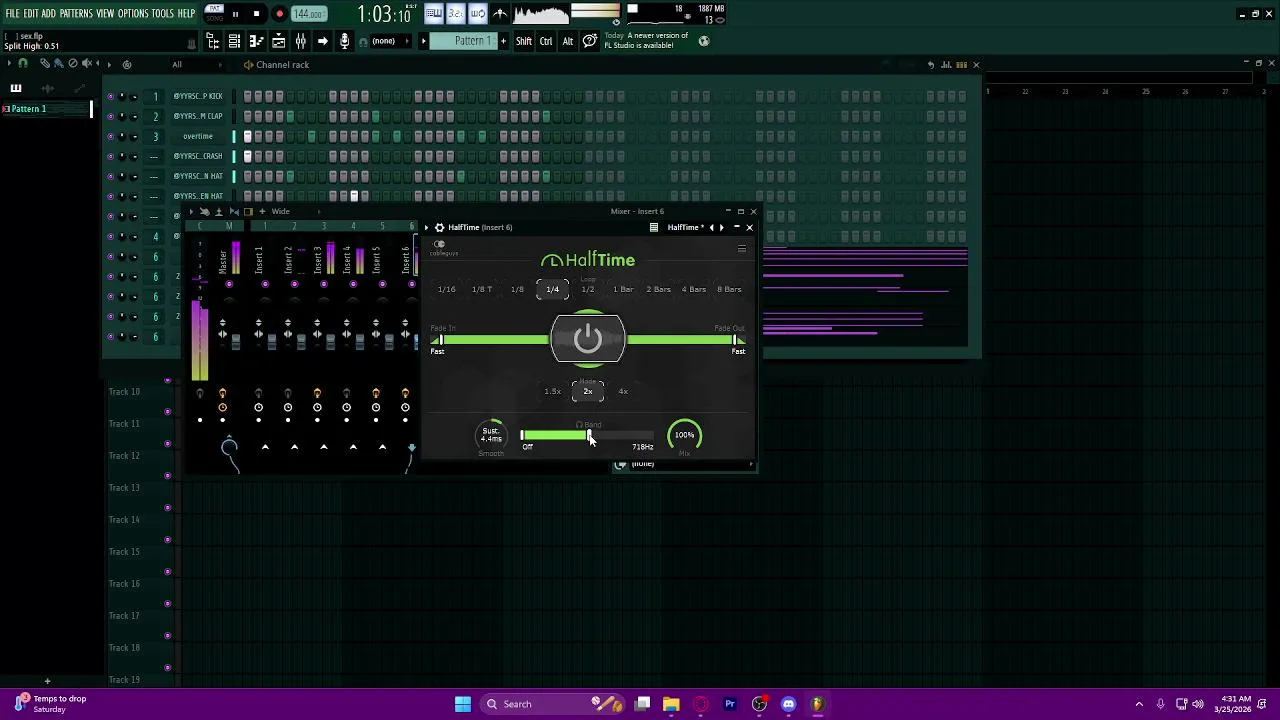
Task: Select previous HalfTime preset arrow
Action: tap(711, 227)
